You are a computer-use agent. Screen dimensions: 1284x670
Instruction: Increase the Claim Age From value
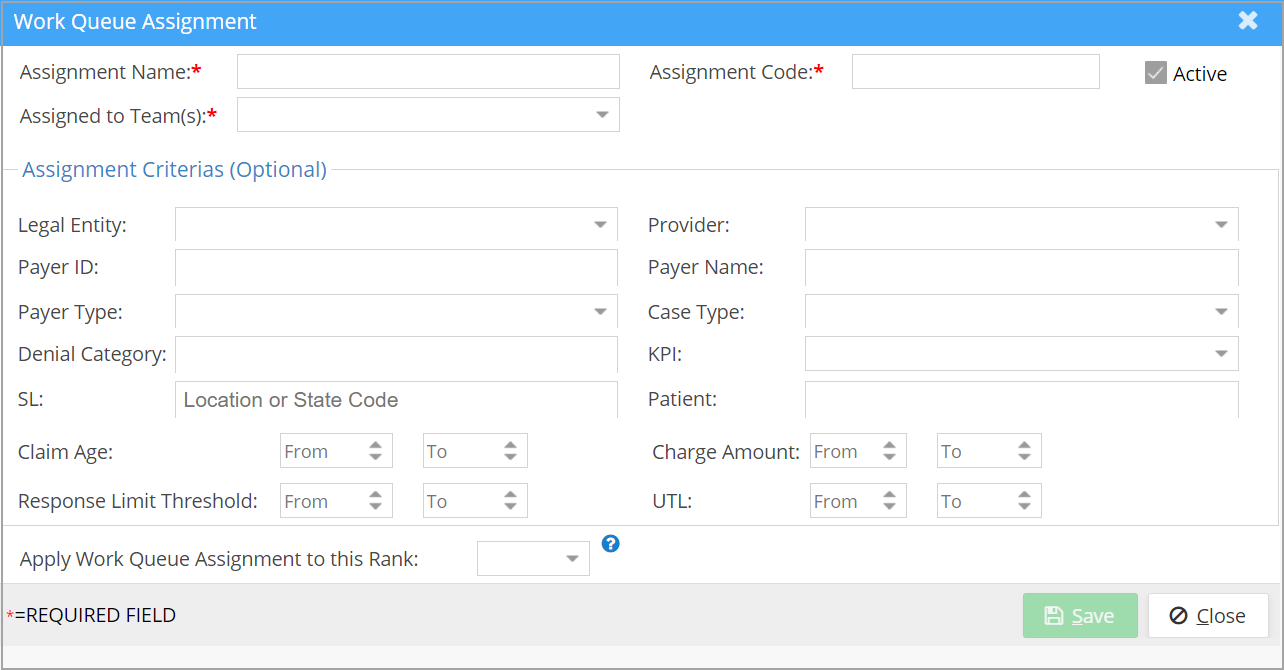(x=376, y=445)
